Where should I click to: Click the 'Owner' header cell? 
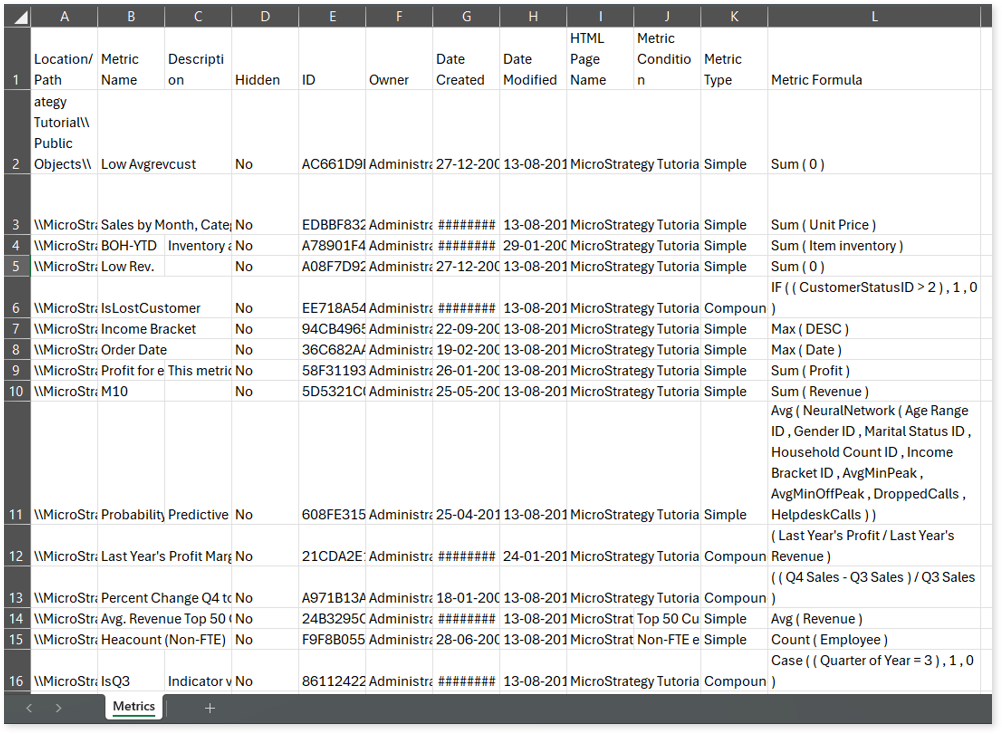399,58
